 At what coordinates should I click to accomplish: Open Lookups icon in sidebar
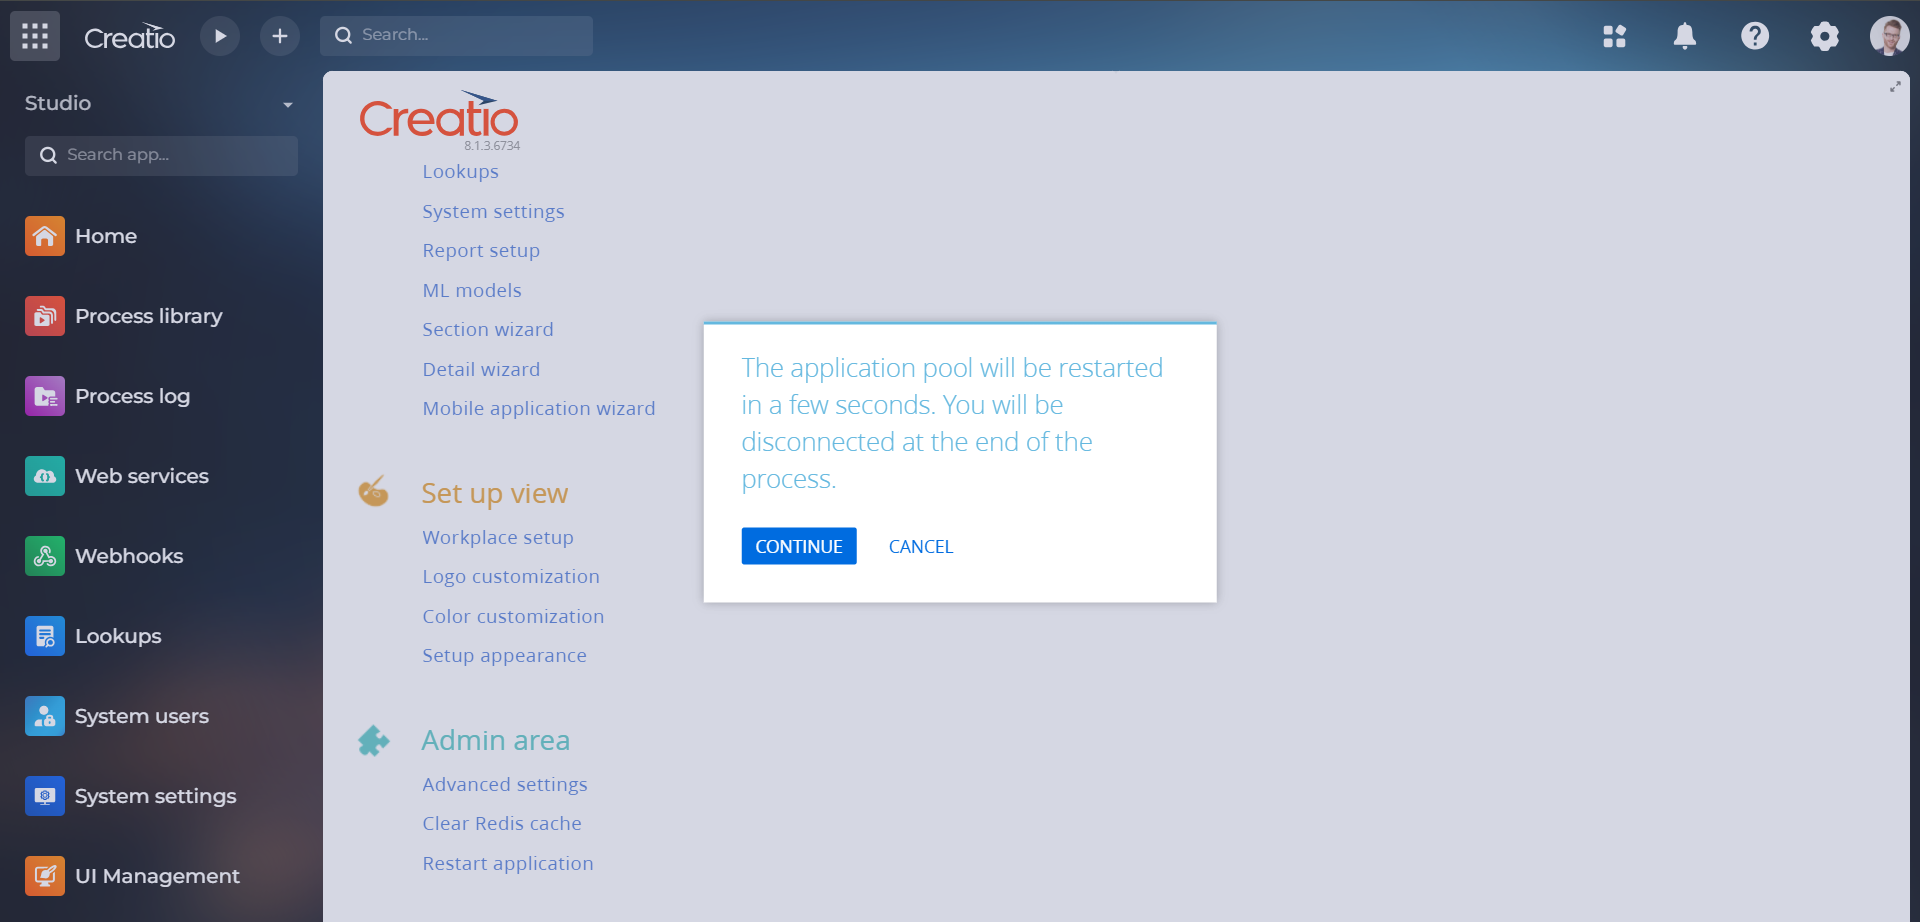pos(45,636)
